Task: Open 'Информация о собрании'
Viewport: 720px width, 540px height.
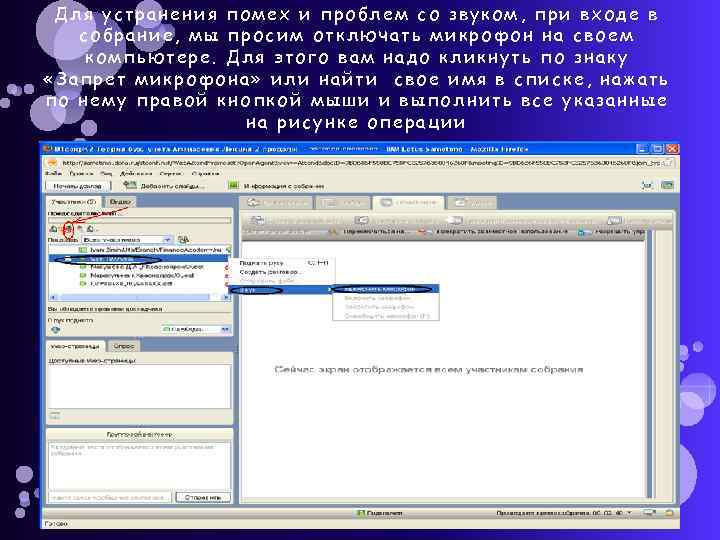Action: click(277, 186)
